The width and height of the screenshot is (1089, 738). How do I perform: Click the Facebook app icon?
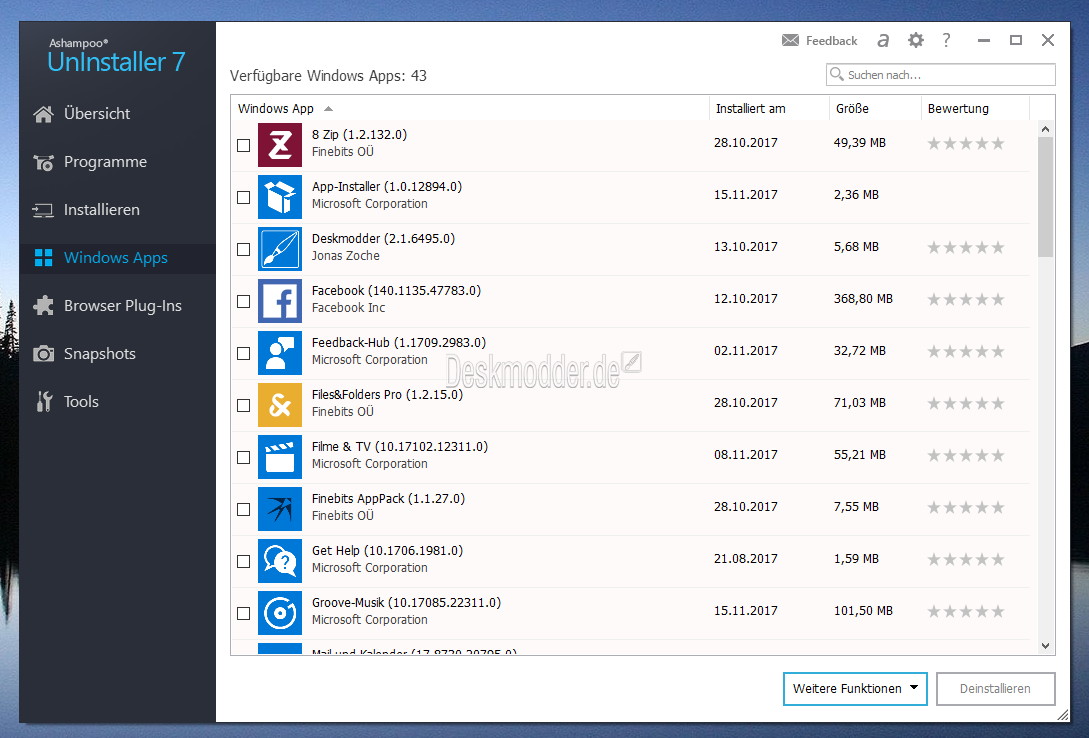tap(280, 301)
